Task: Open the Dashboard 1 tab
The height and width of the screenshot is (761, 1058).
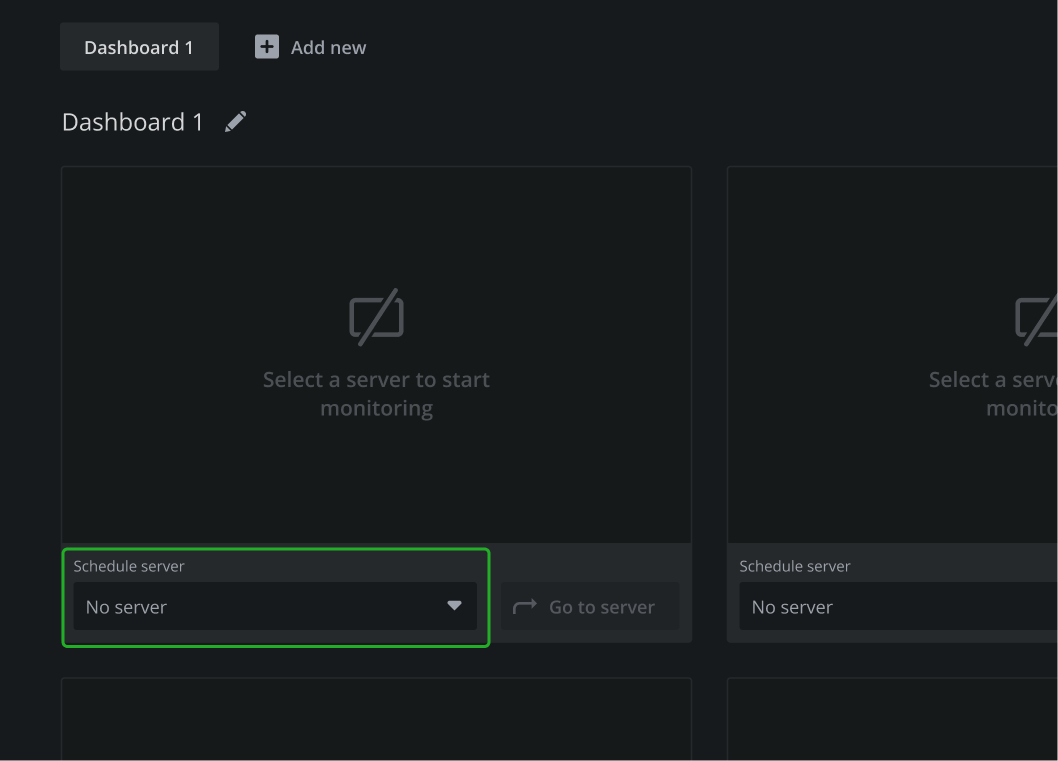Action: pos(139,47)
